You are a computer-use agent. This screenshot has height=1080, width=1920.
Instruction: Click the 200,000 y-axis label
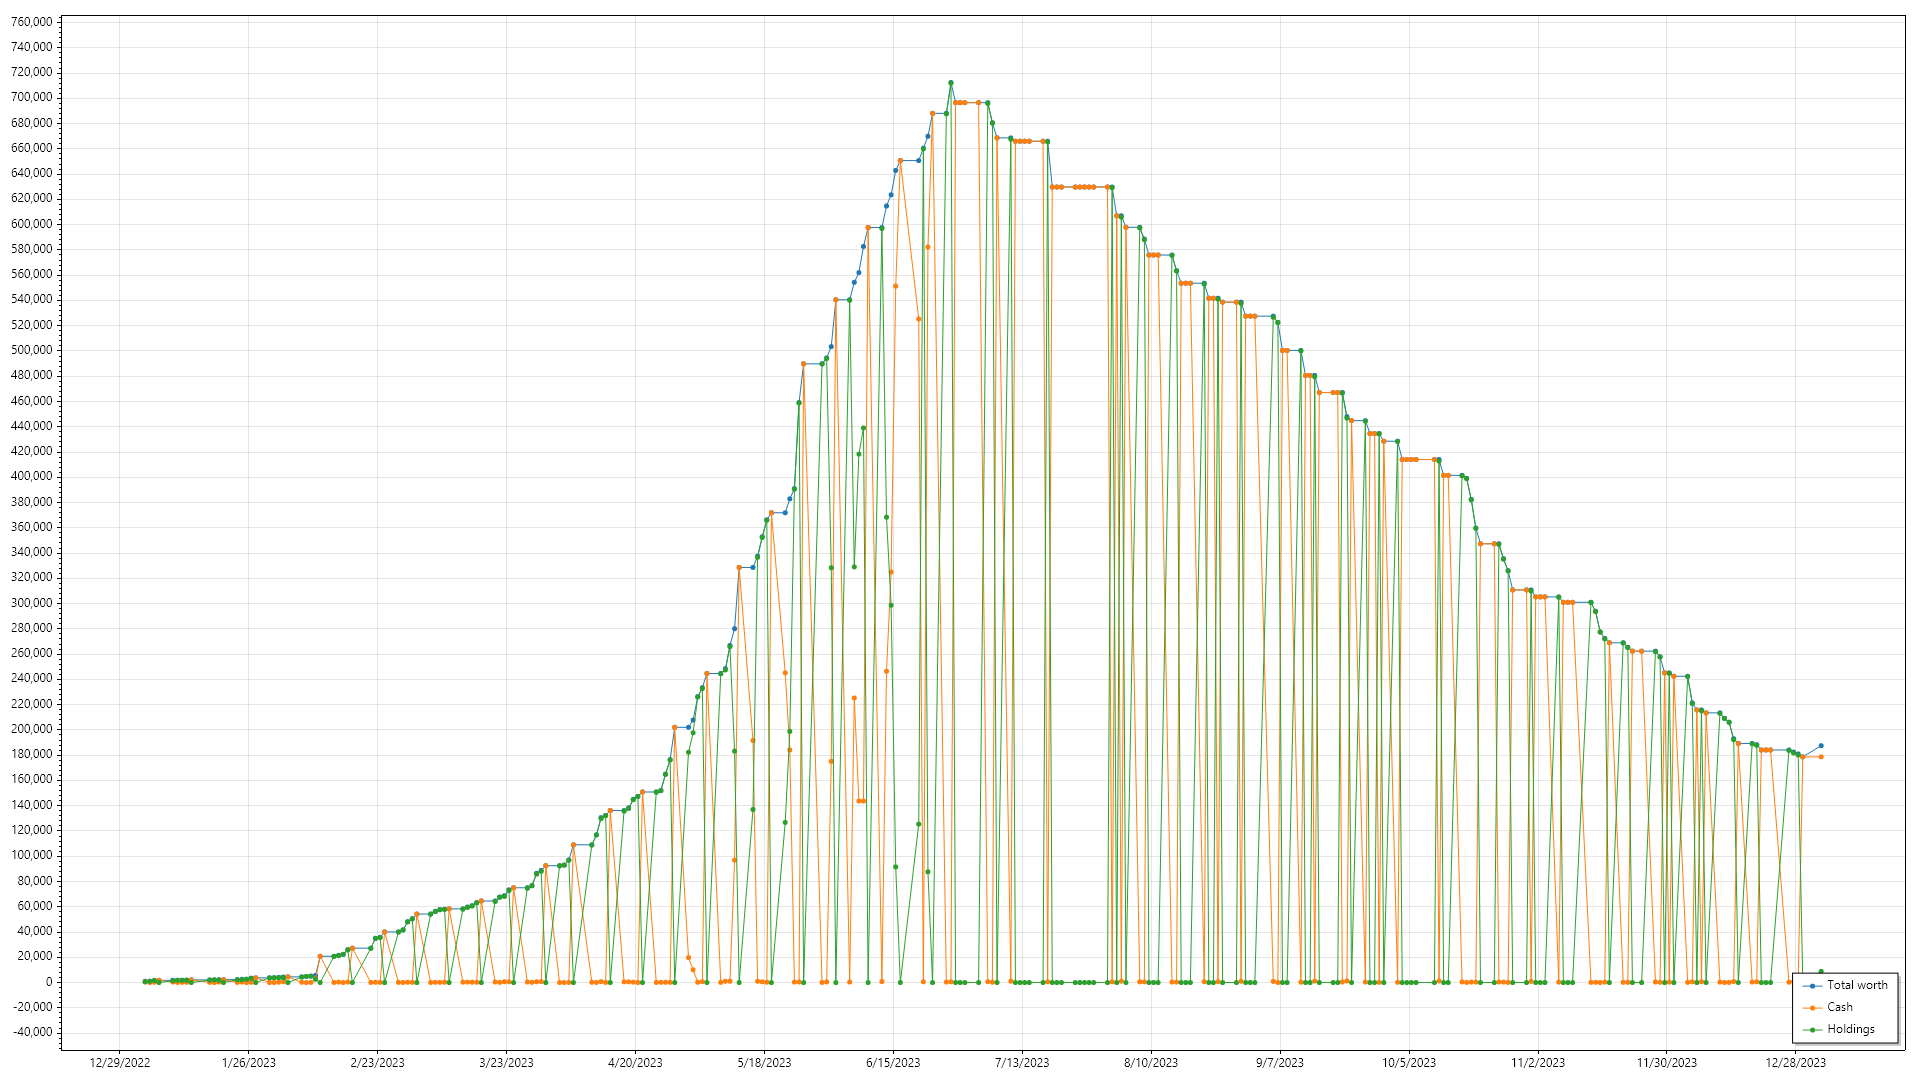[32, 729]
